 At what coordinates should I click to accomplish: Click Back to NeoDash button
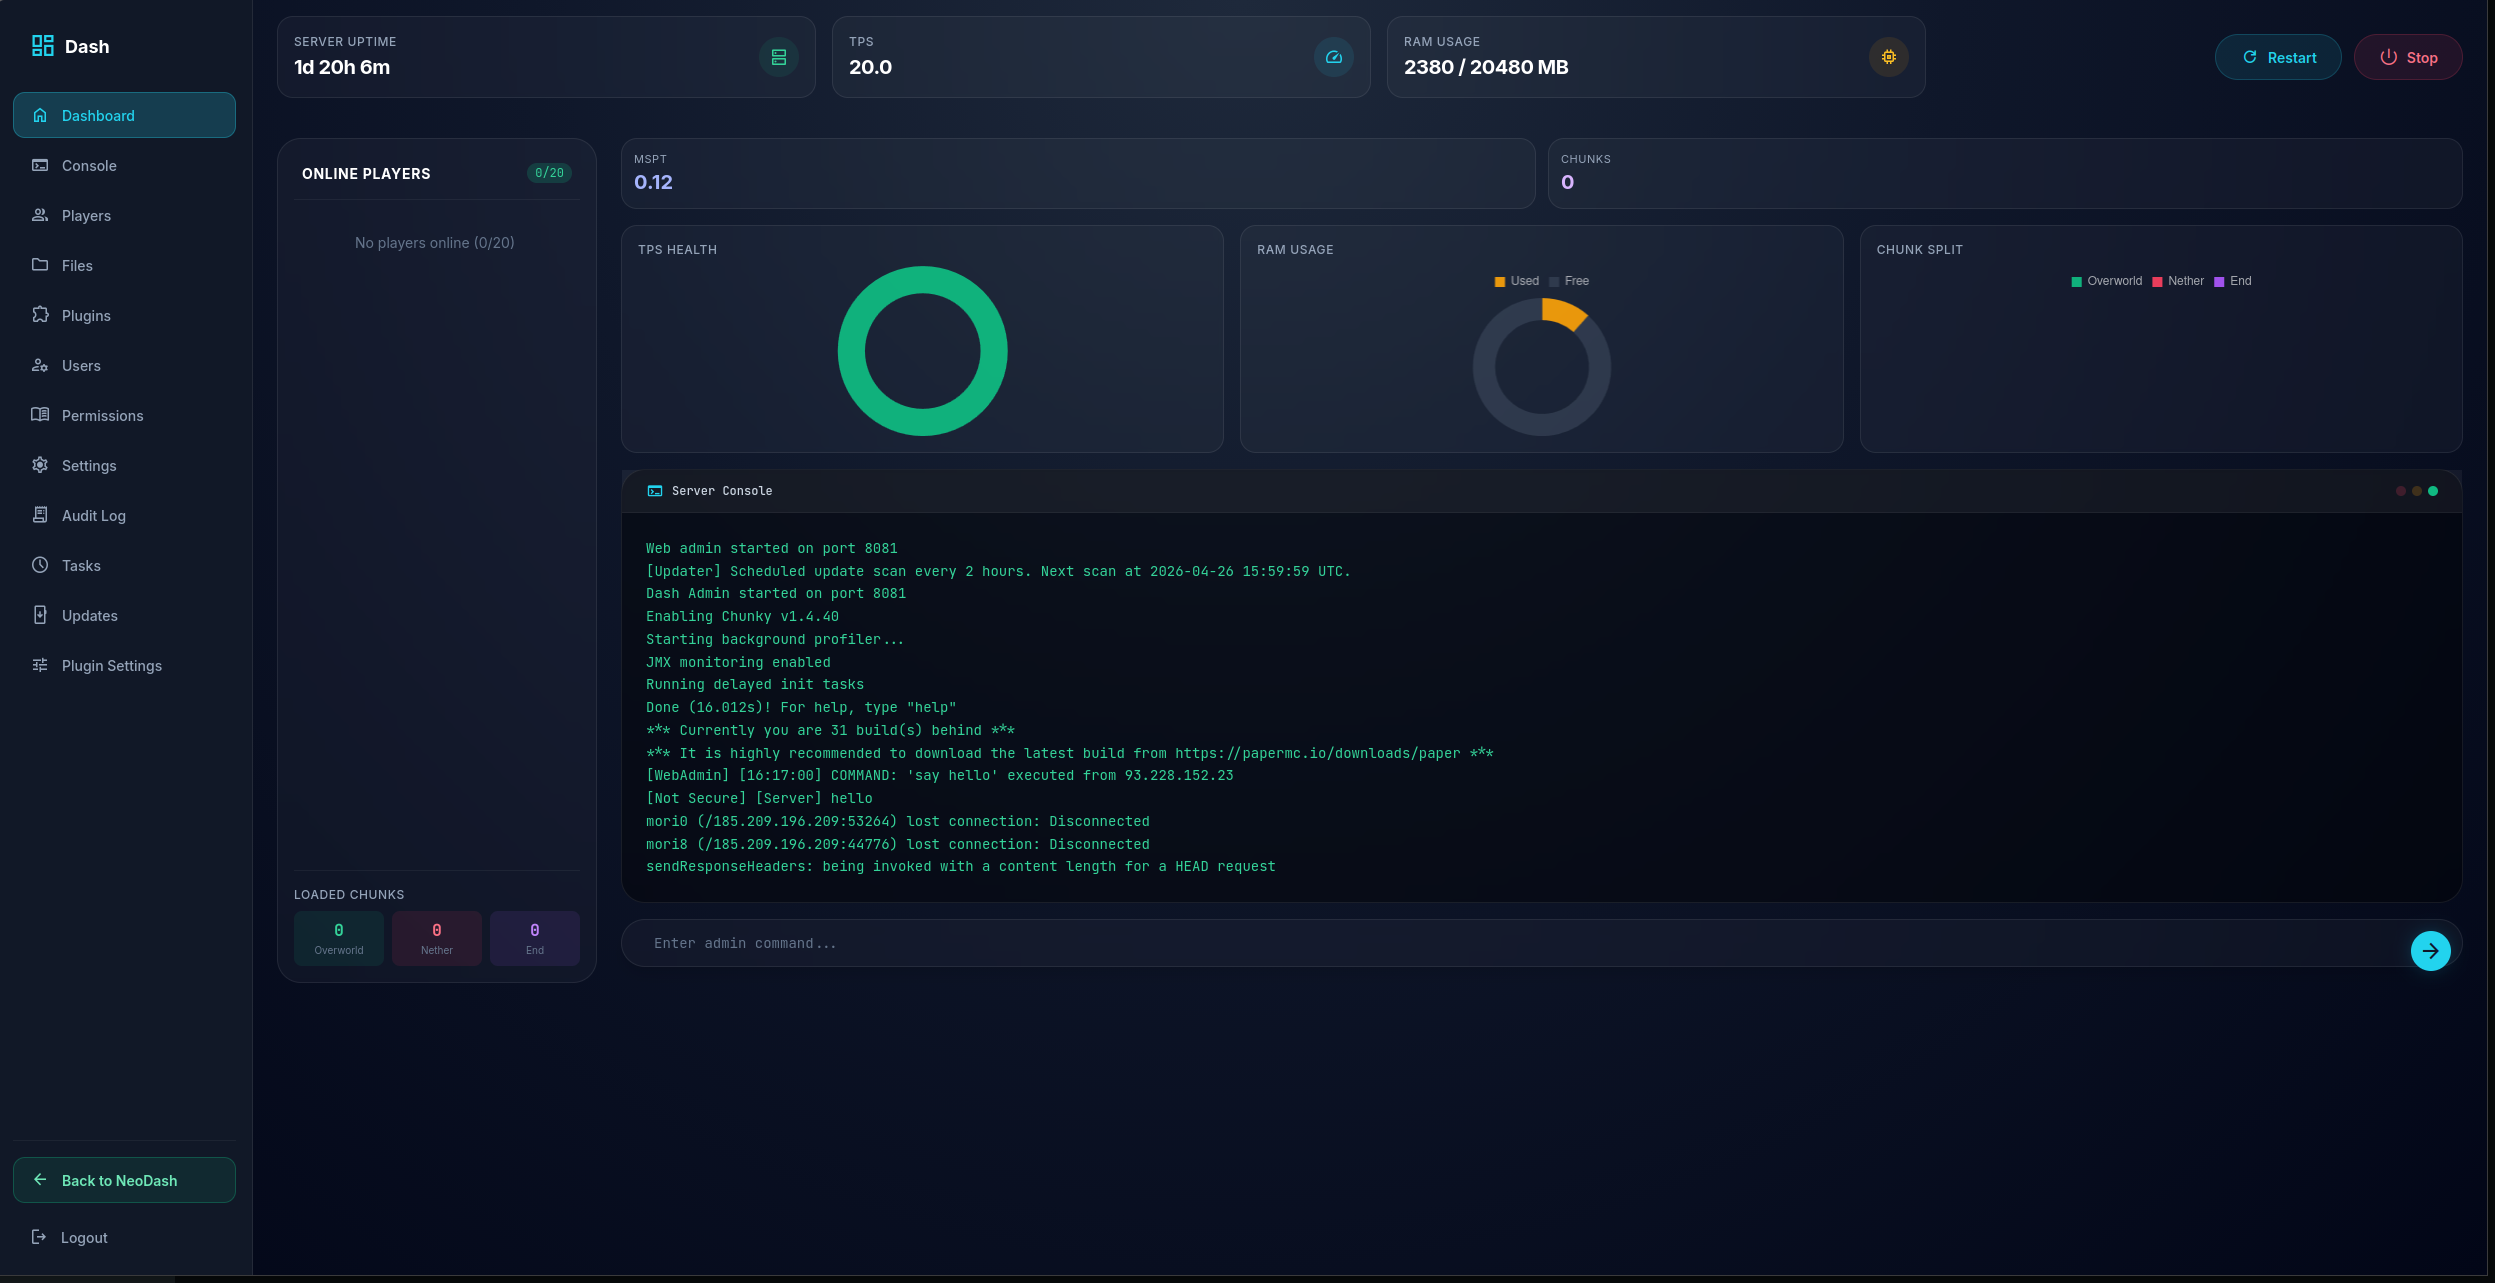tap(124, 1180)
